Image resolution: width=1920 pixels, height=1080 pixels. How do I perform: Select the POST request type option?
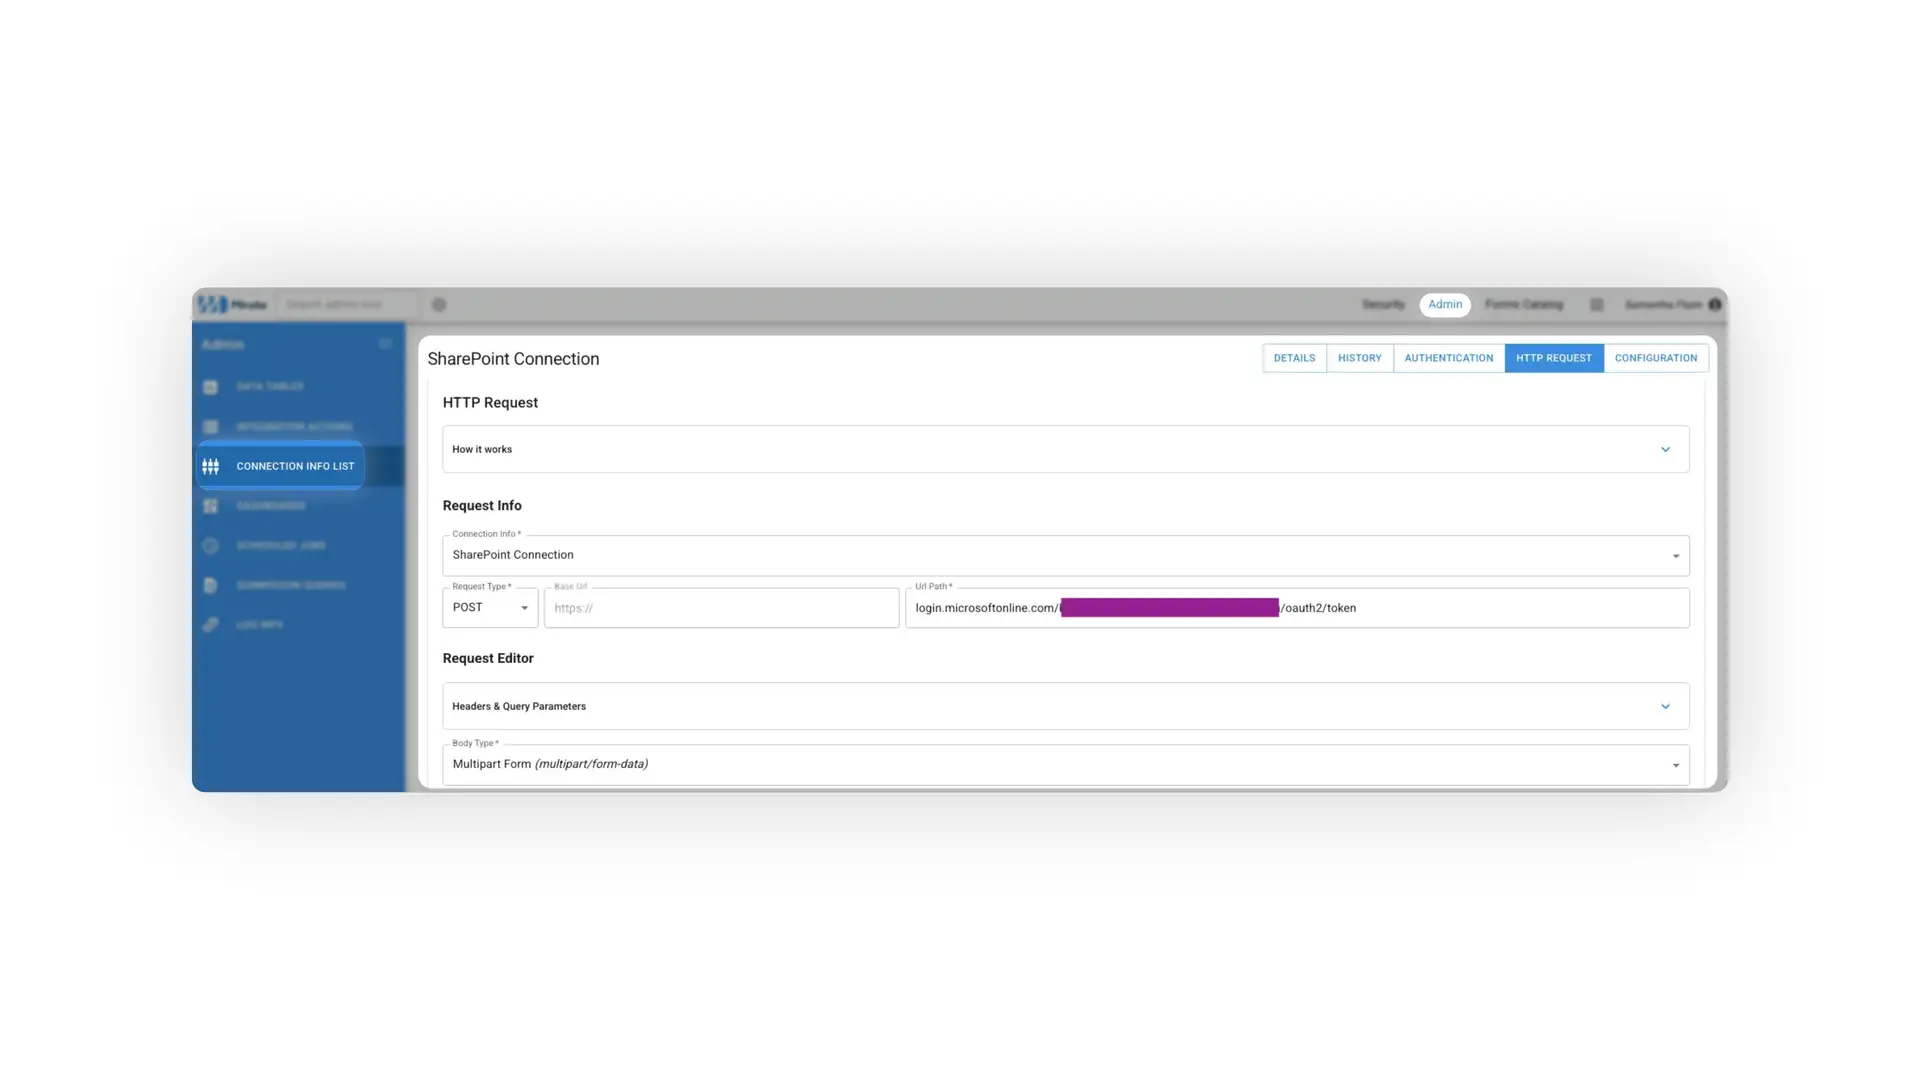click(489, 607)
